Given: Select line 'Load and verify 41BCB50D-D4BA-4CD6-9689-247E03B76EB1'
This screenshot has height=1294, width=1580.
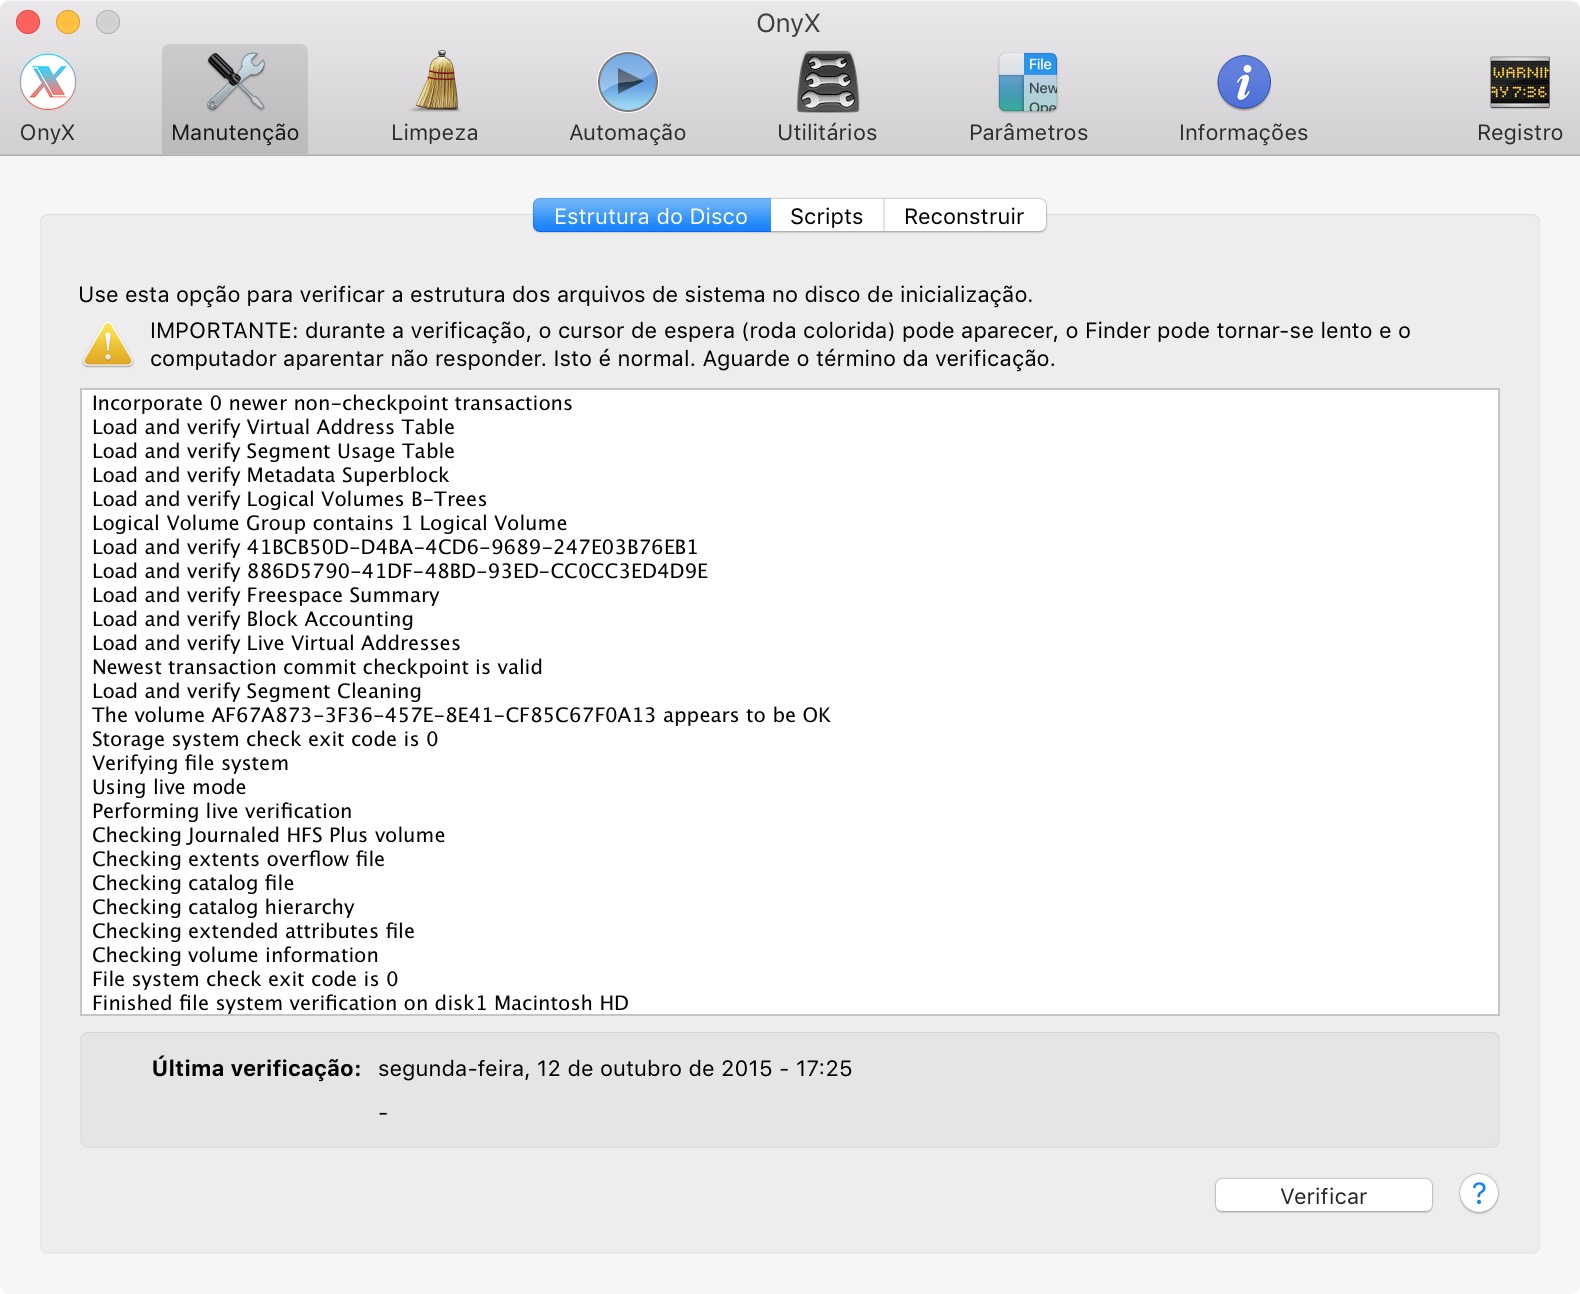Looking at the screenshot, I should pos(395,547).
